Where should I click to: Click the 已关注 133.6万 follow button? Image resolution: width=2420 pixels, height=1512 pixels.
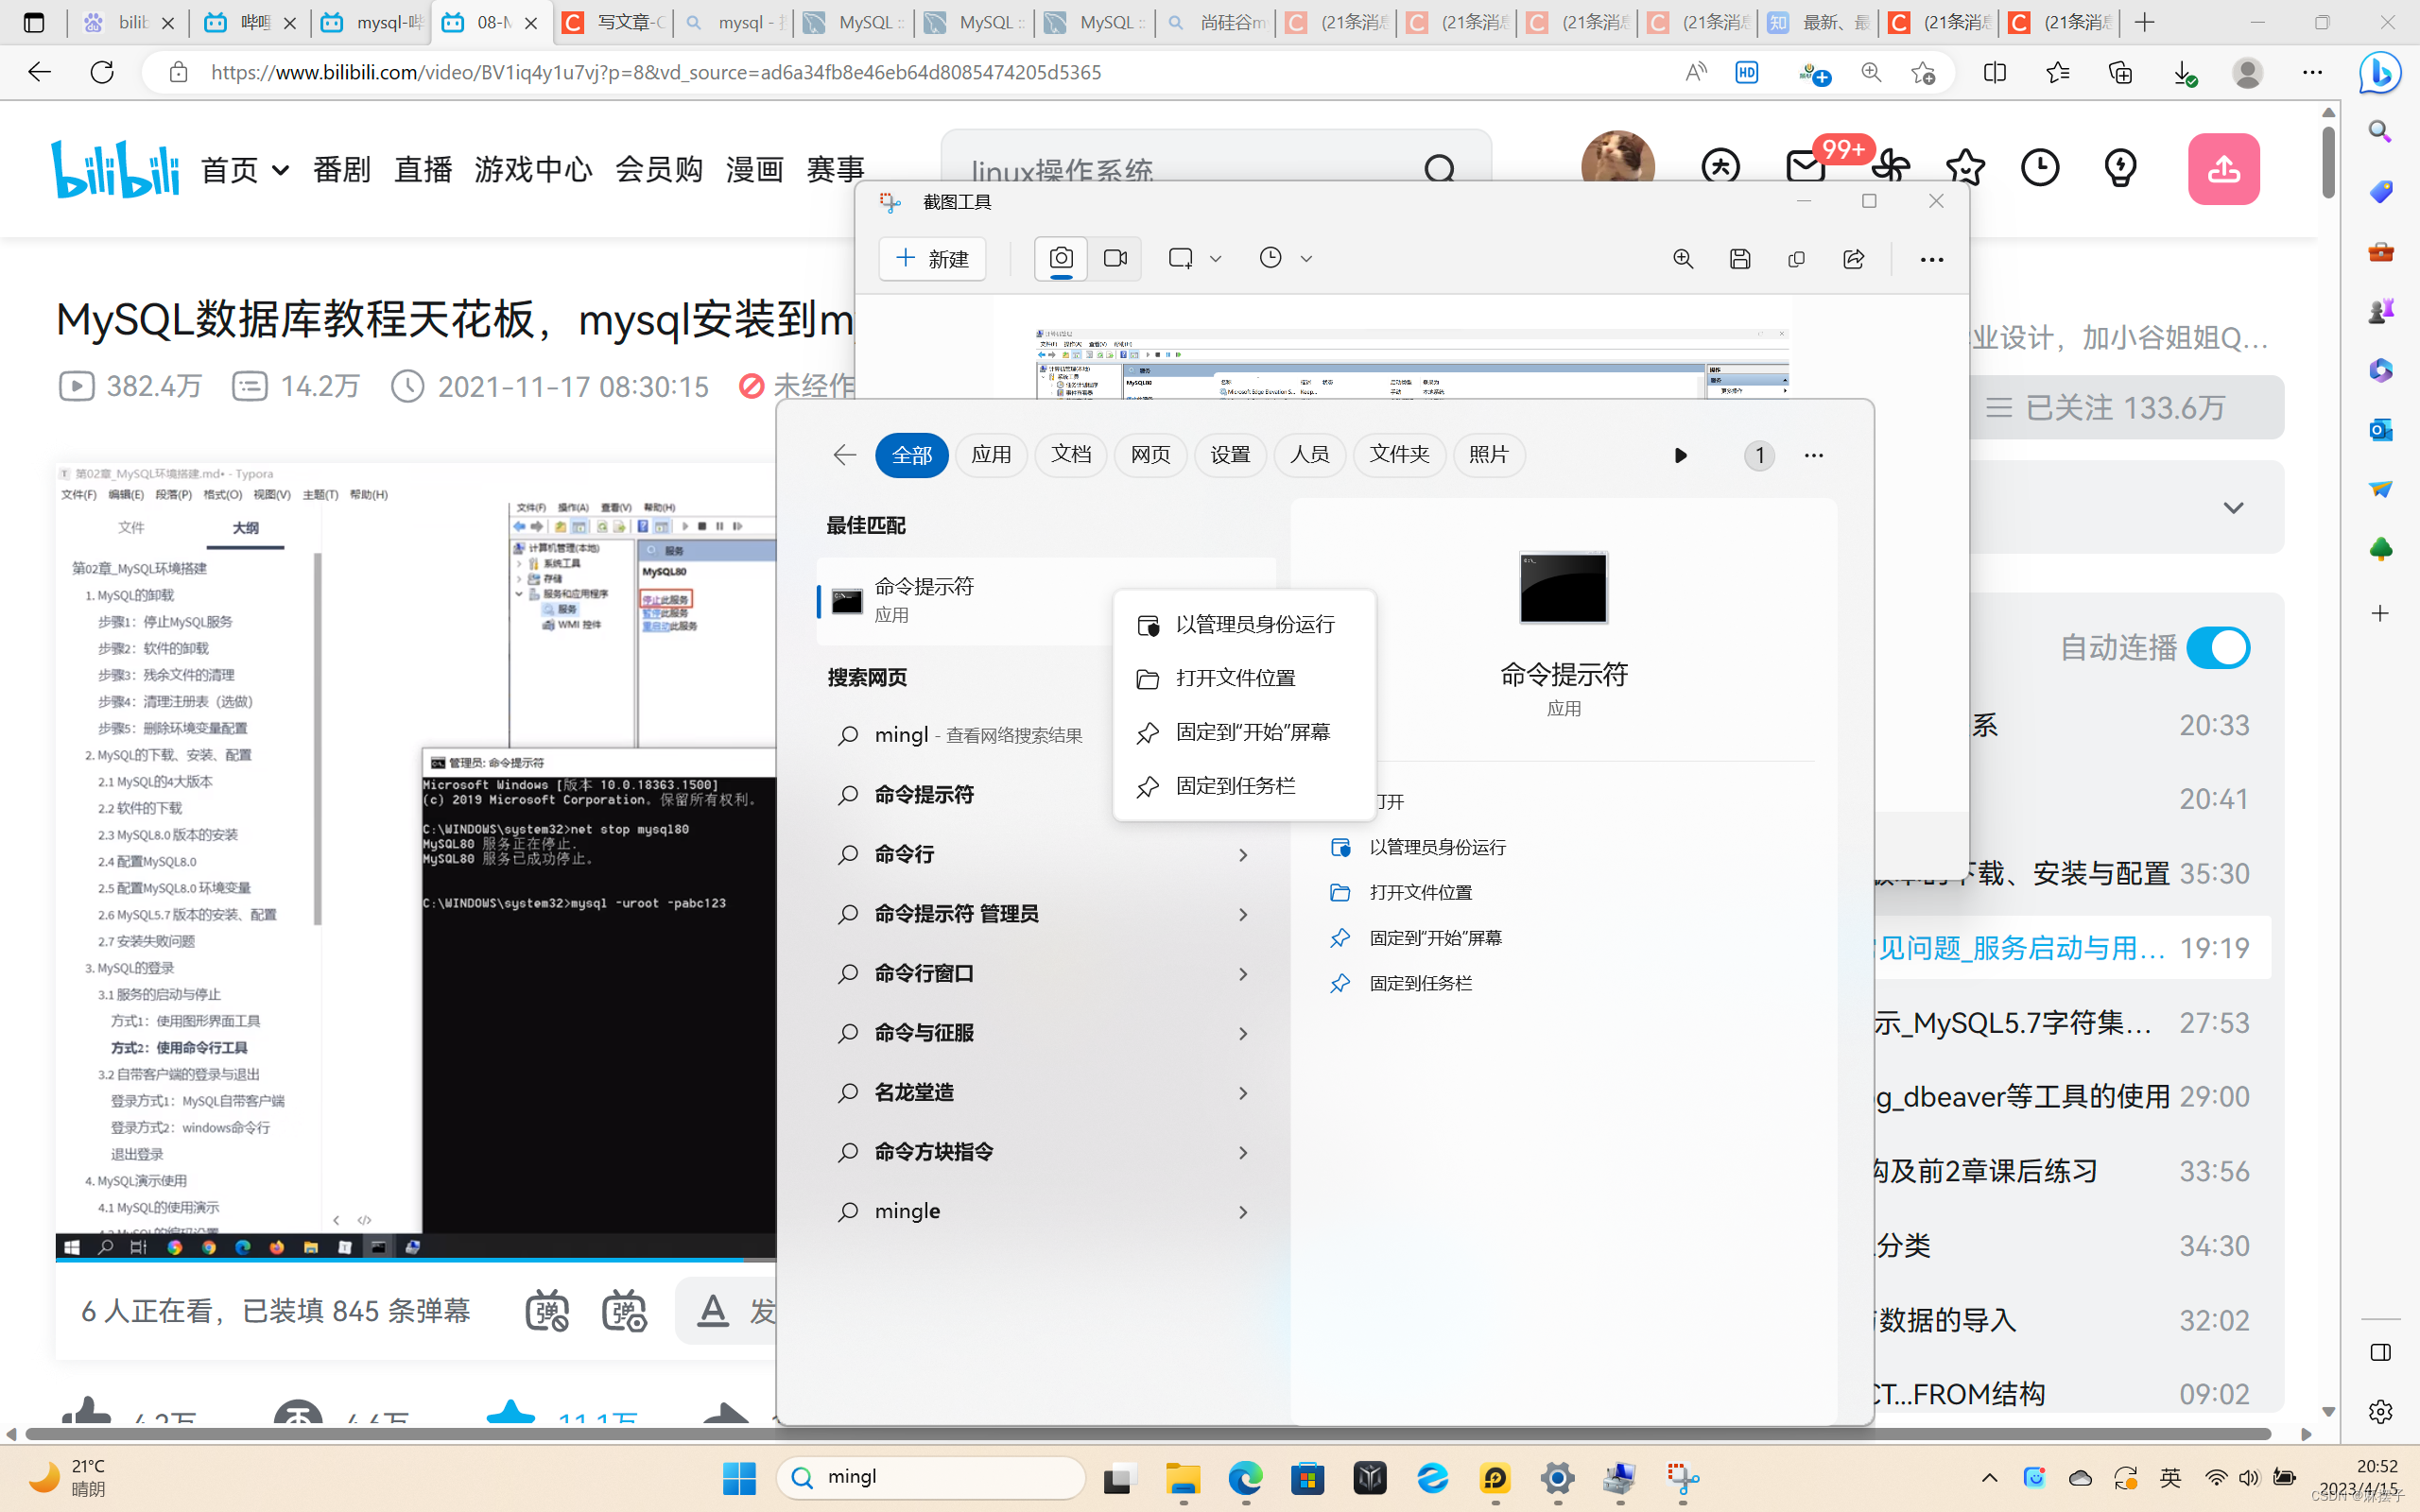(2125, 408)
